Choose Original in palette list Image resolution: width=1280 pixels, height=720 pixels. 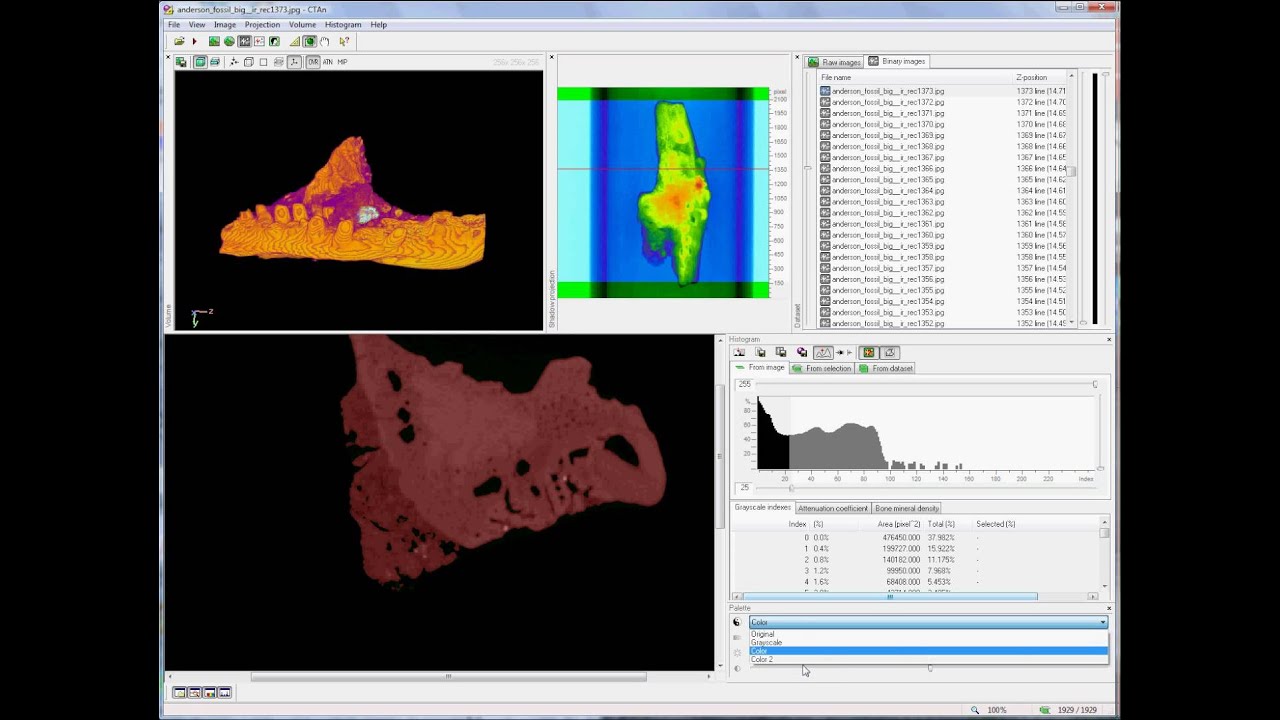929,634
